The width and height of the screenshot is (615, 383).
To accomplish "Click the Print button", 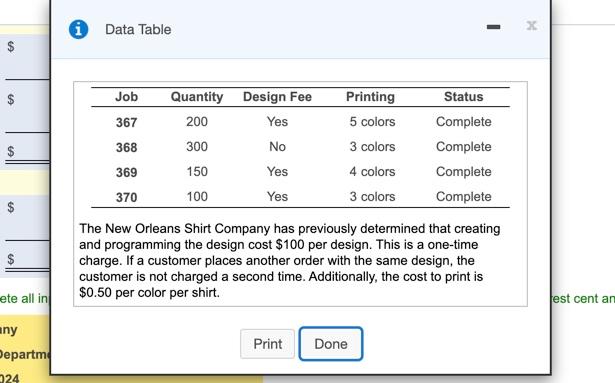I will tap(267, 344).
